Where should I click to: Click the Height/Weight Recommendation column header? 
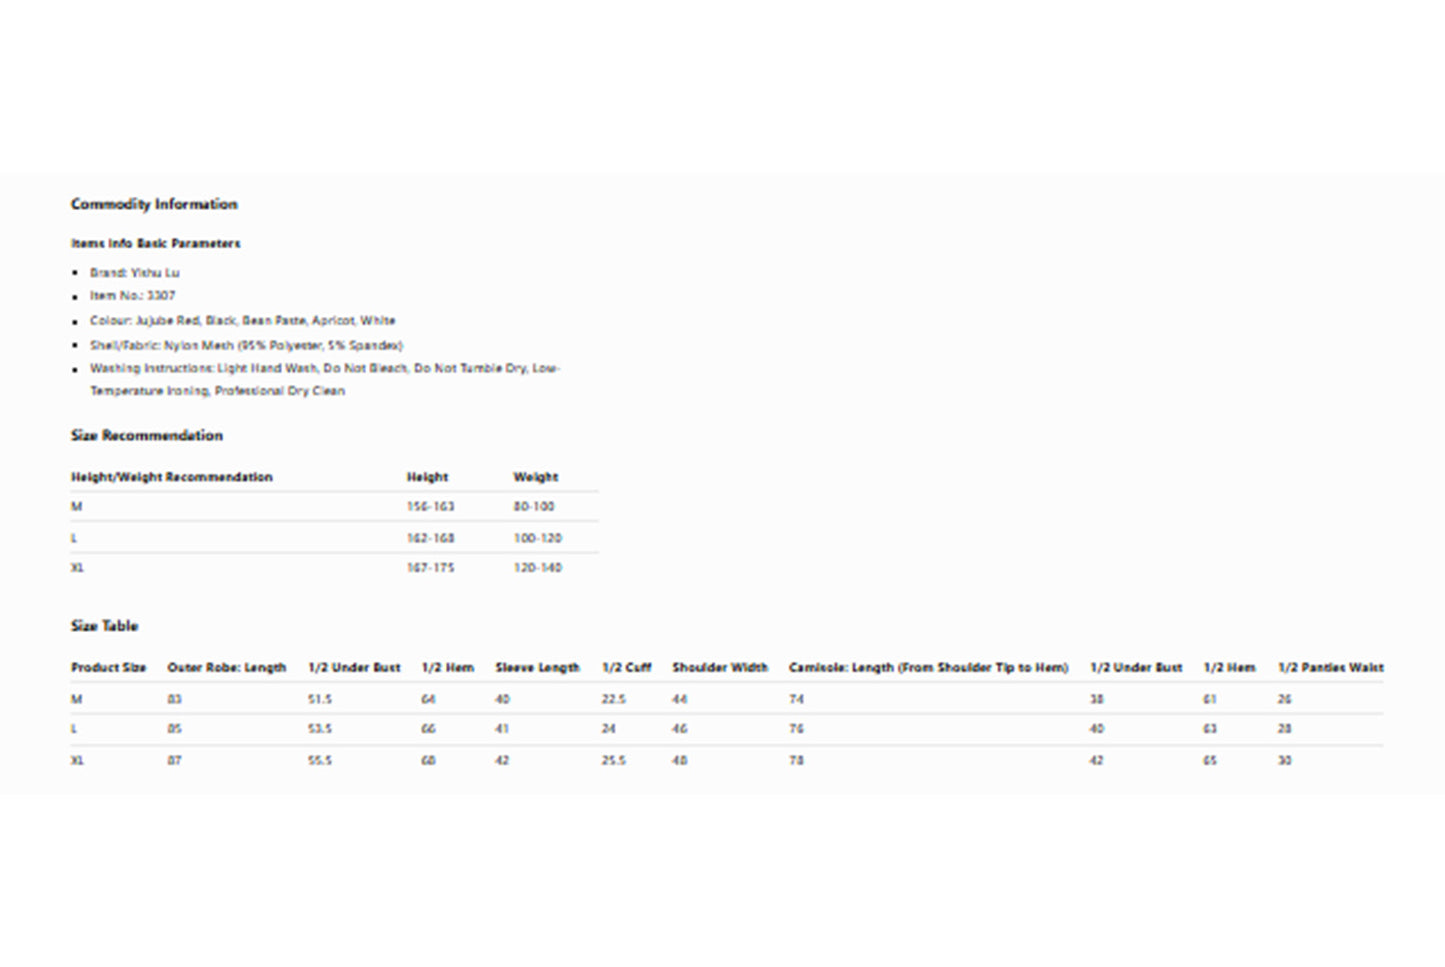[171, 477]
